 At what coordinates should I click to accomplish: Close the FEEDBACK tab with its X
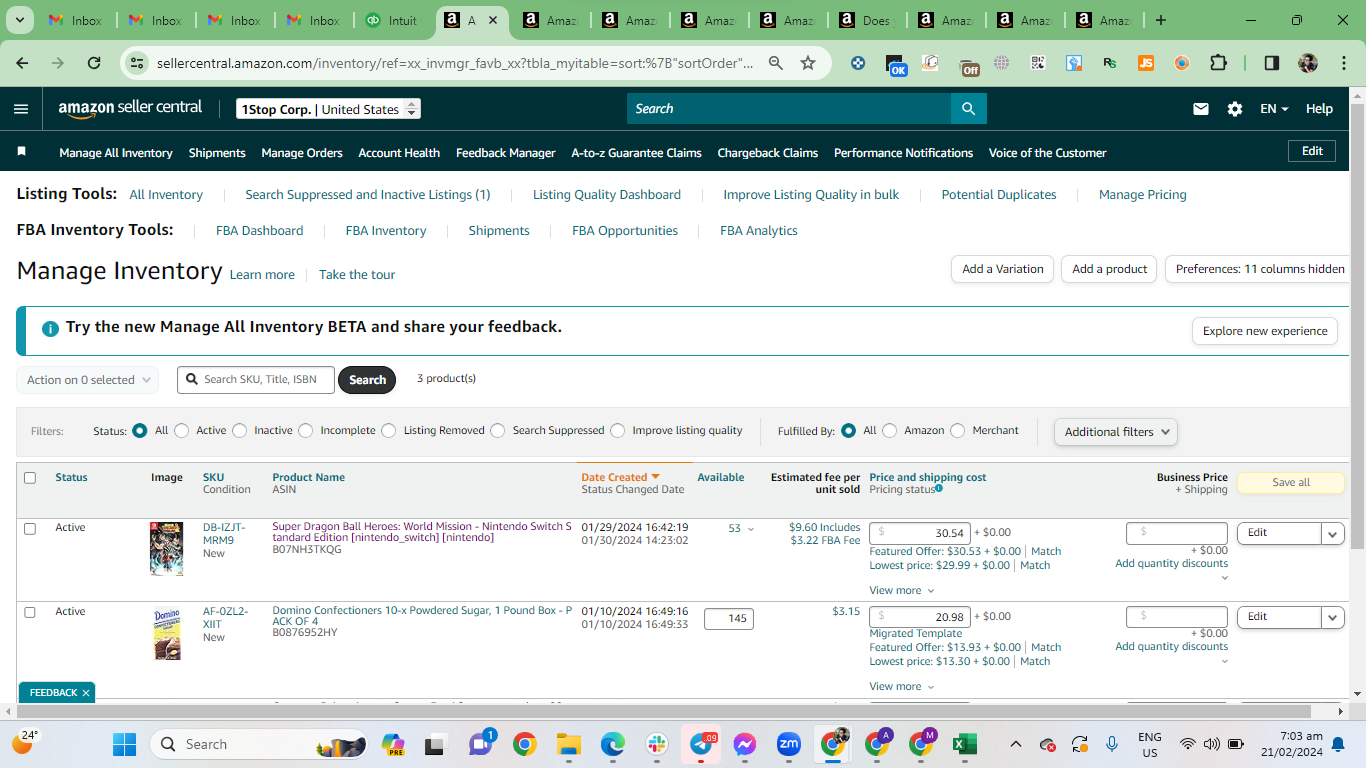(x=86, y=692)
